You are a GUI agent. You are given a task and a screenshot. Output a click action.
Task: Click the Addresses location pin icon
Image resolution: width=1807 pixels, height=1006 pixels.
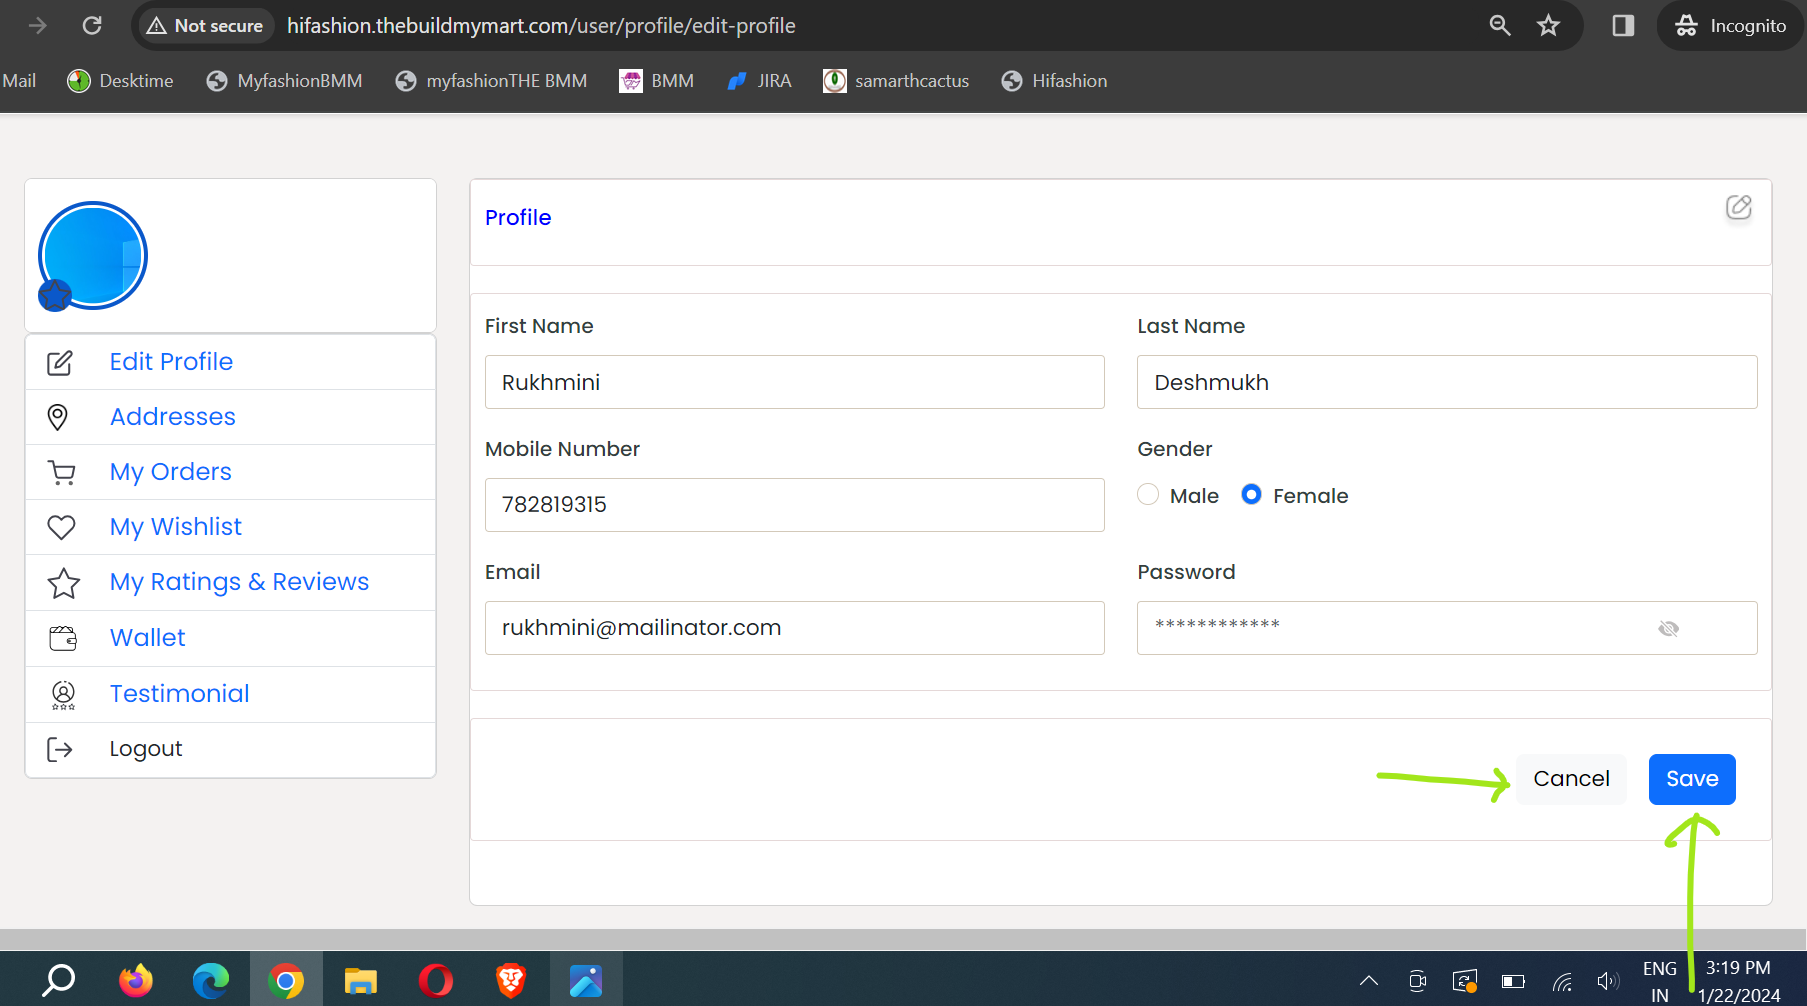(x=58, y=417)
